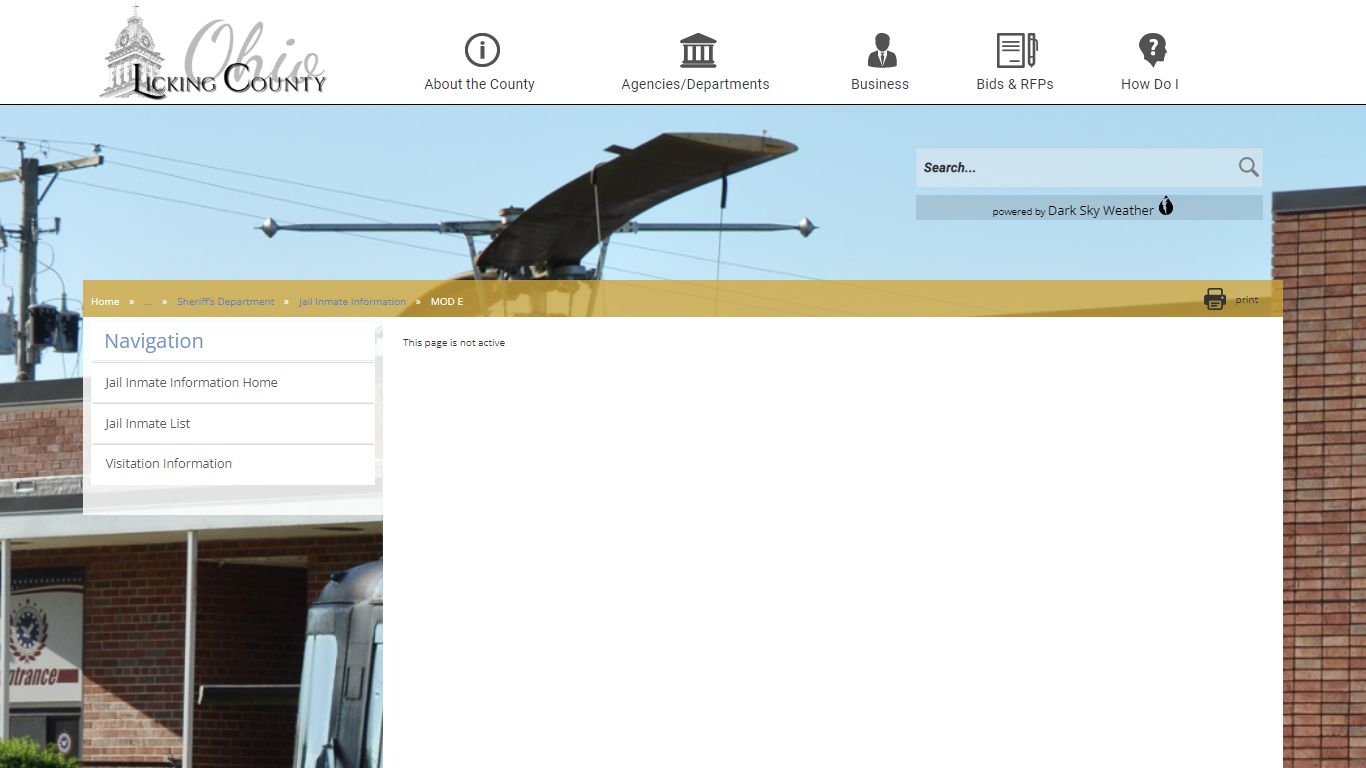
Task: Select Jail Inmate List in Navigation
Action: click(x=148, y=424)
